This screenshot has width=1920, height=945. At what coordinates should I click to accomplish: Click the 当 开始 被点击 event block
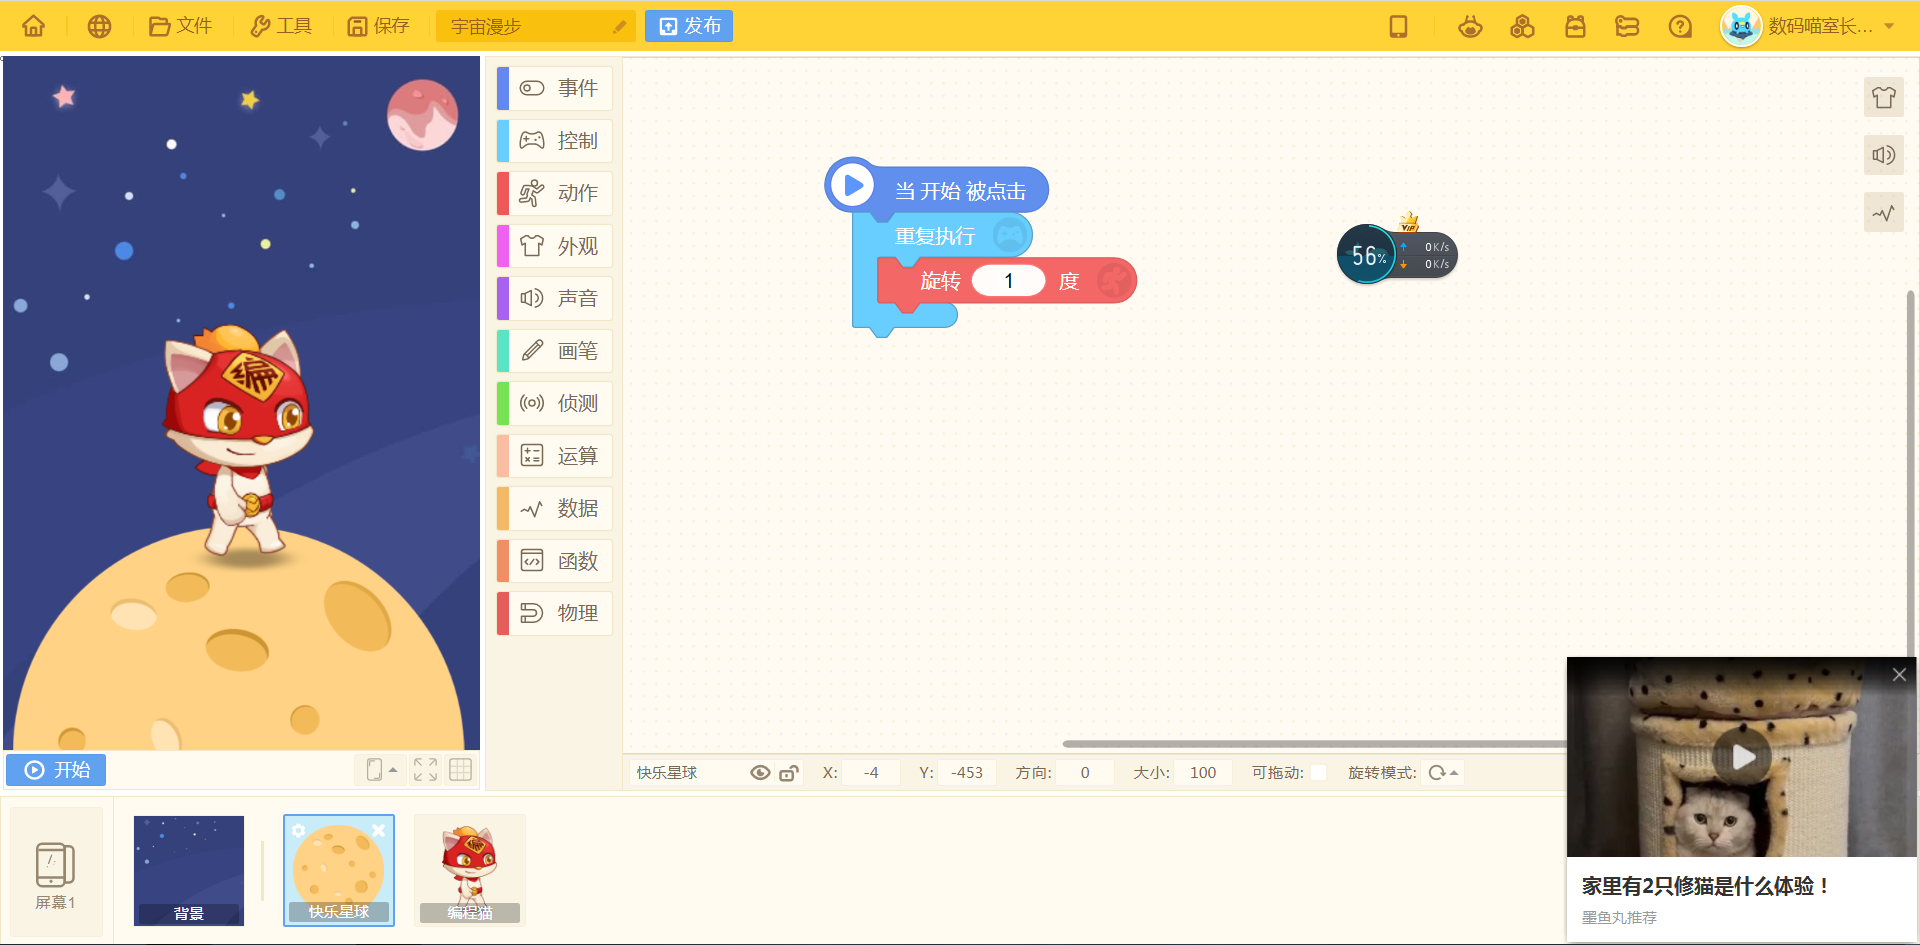point(937,189)
